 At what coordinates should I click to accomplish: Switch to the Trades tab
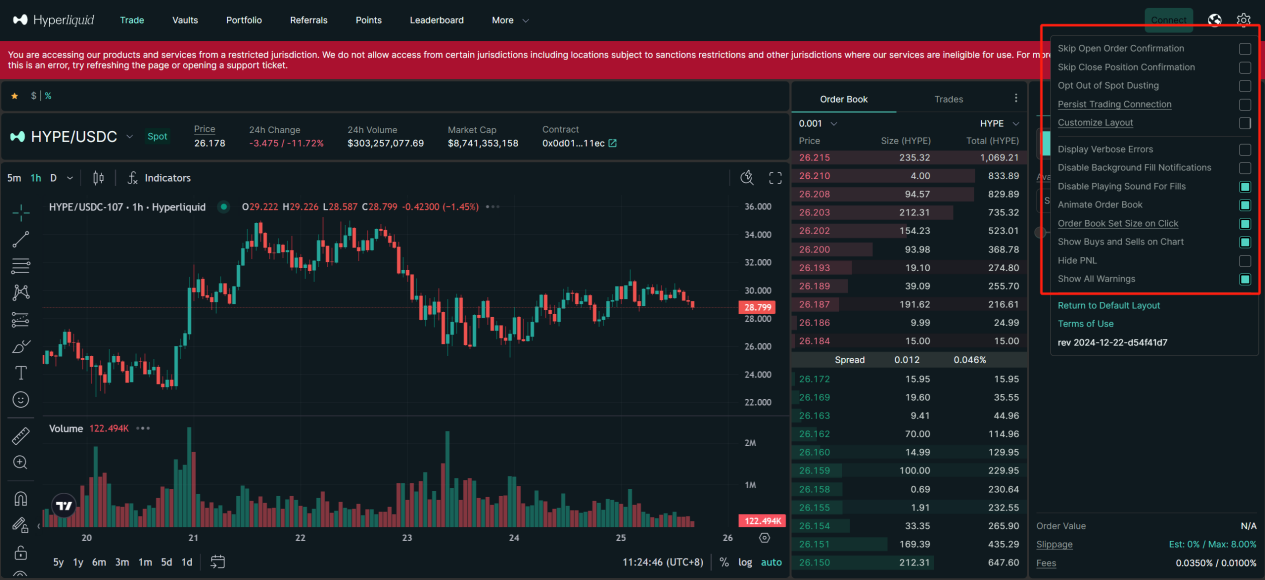point(948,99)
